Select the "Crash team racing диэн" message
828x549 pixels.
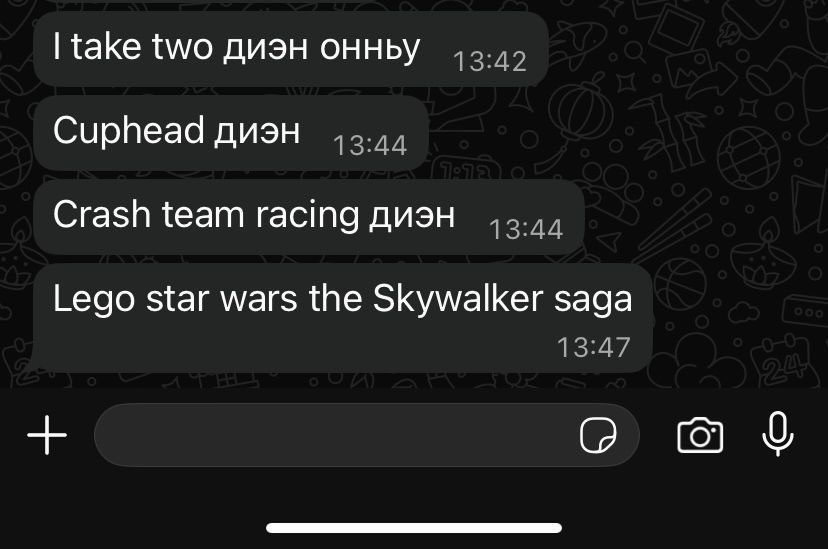click(x=309, y=217)
